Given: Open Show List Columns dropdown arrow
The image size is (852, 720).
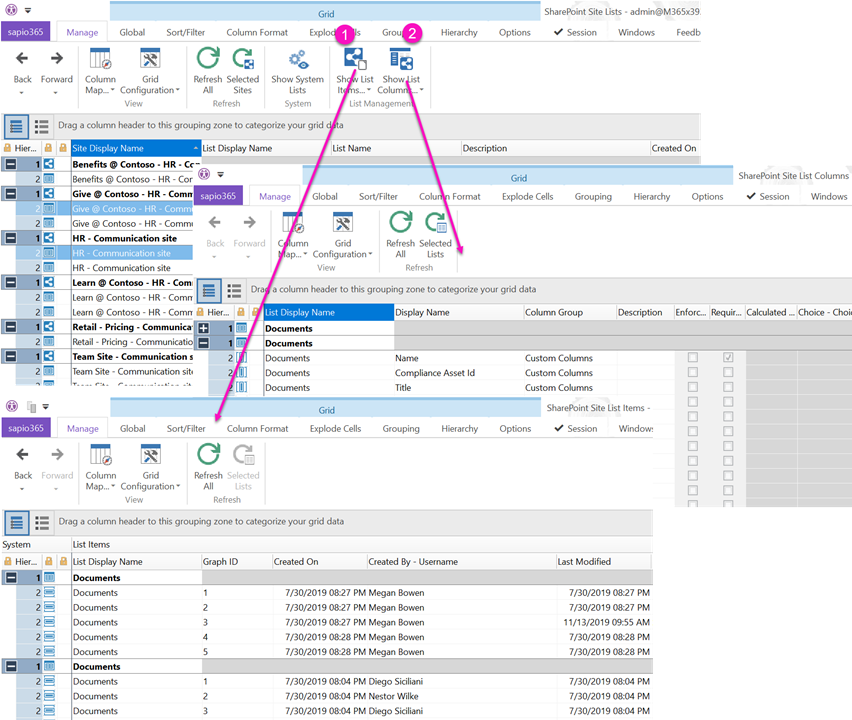Looking at the screenshot, I should click(x=422, y=90).
